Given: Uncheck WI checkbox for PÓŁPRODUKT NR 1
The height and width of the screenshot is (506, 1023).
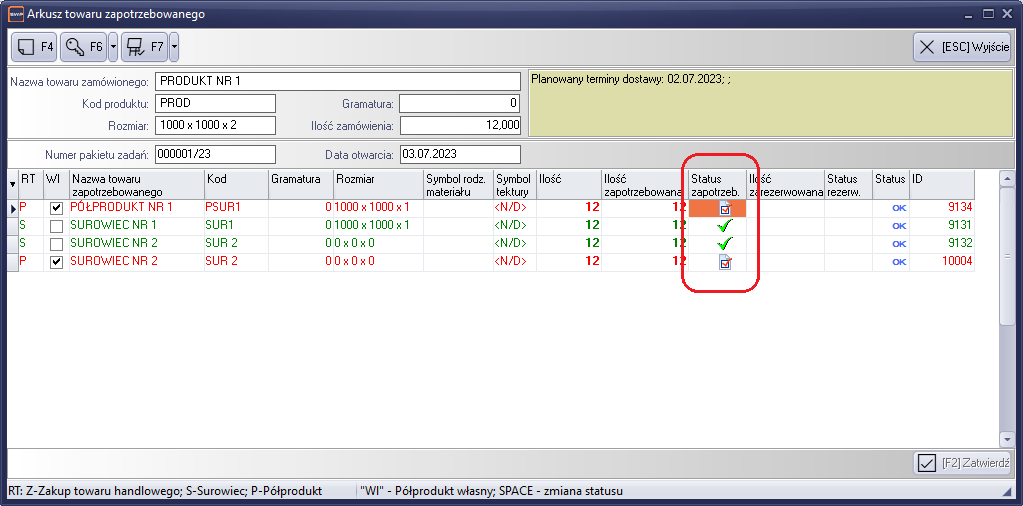Looking at the screenshot, I should point(57,208).
